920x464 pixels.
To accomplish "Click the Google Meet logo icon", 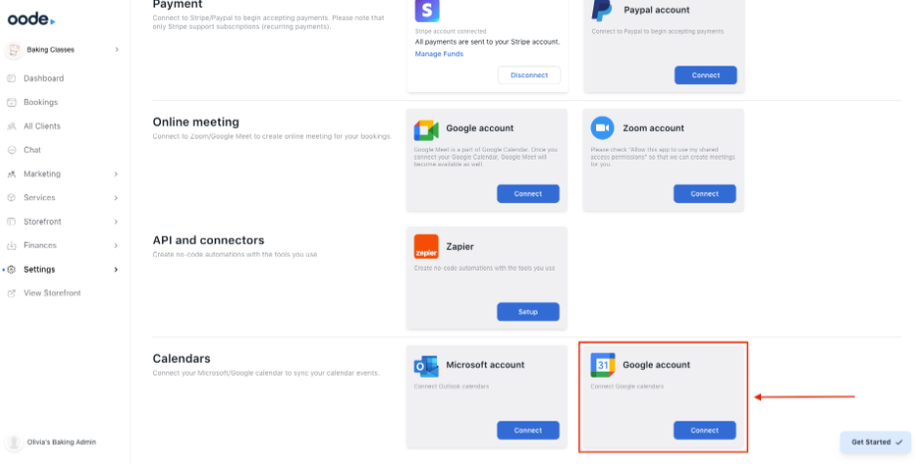I will [x=426, y=129].
